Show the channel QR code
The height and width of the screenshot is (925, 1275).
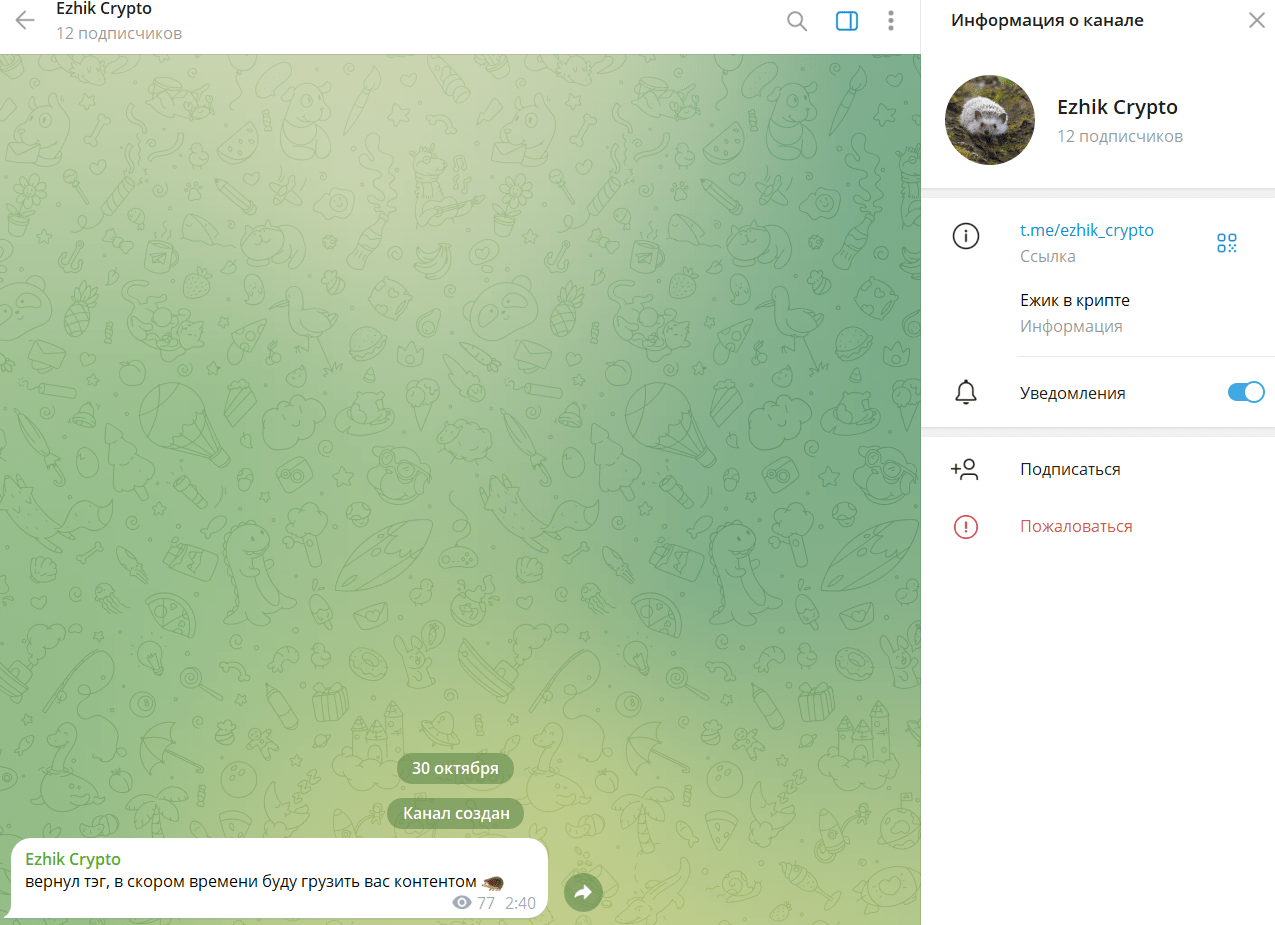(1227, 242)
